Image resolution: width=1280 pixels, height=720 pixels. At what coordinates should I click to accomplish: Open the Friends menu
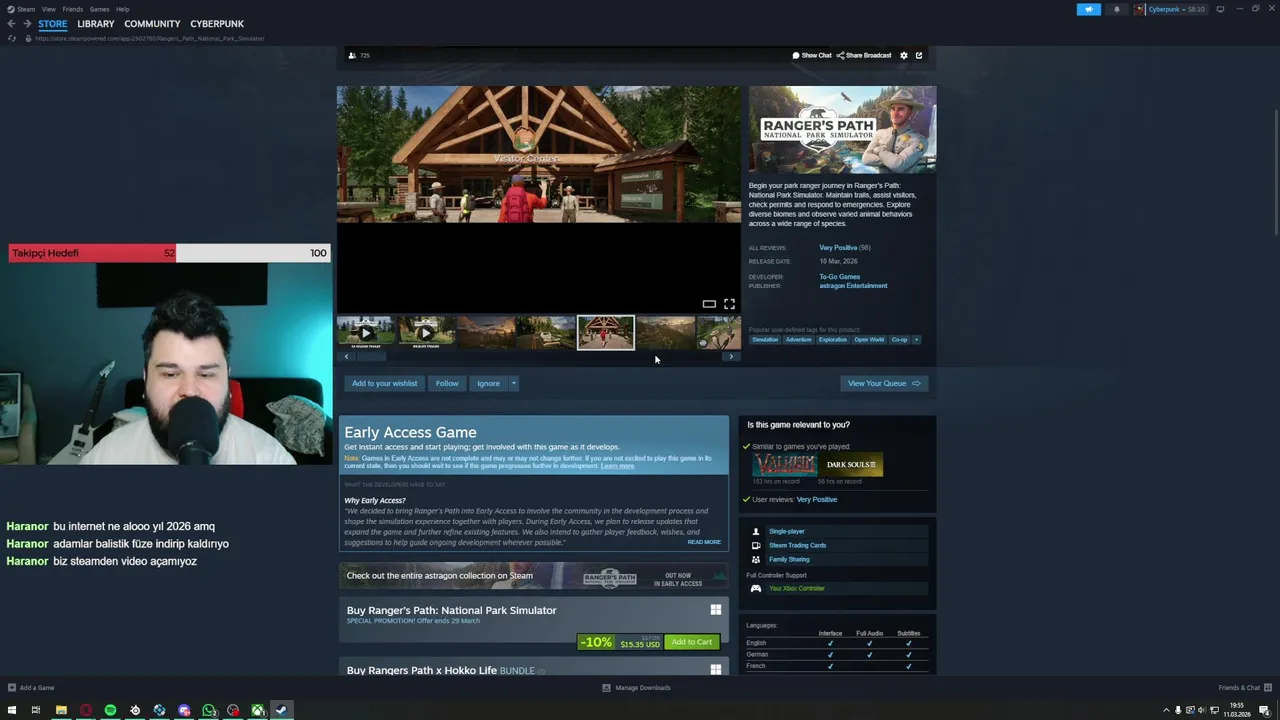(x=73, y=9)
